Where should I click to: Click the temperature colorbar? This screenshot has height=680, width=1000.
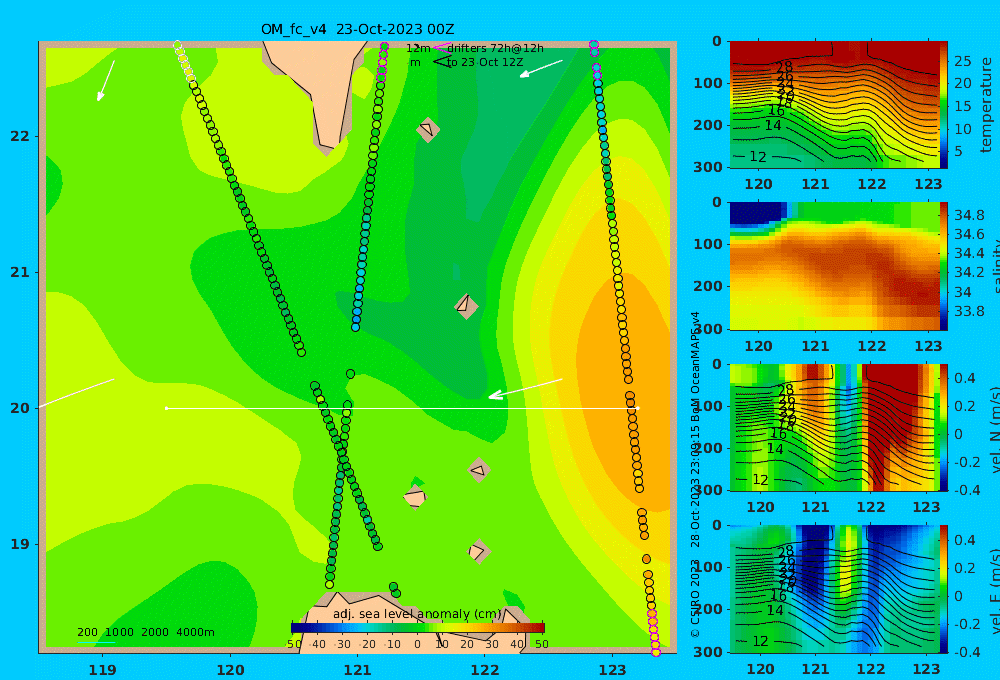pos(944,105)
